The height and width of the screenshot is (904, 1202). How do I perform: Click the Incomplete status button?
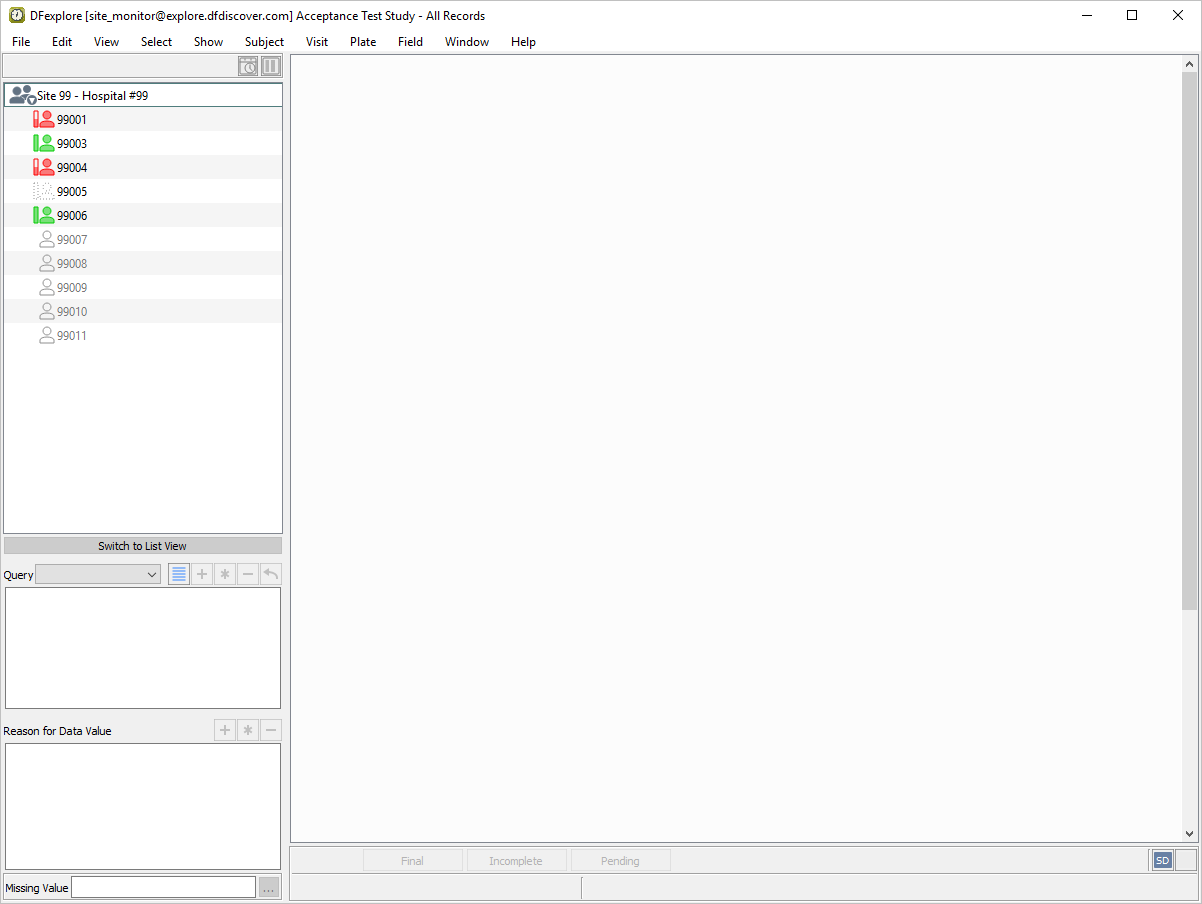coord(516,860)
